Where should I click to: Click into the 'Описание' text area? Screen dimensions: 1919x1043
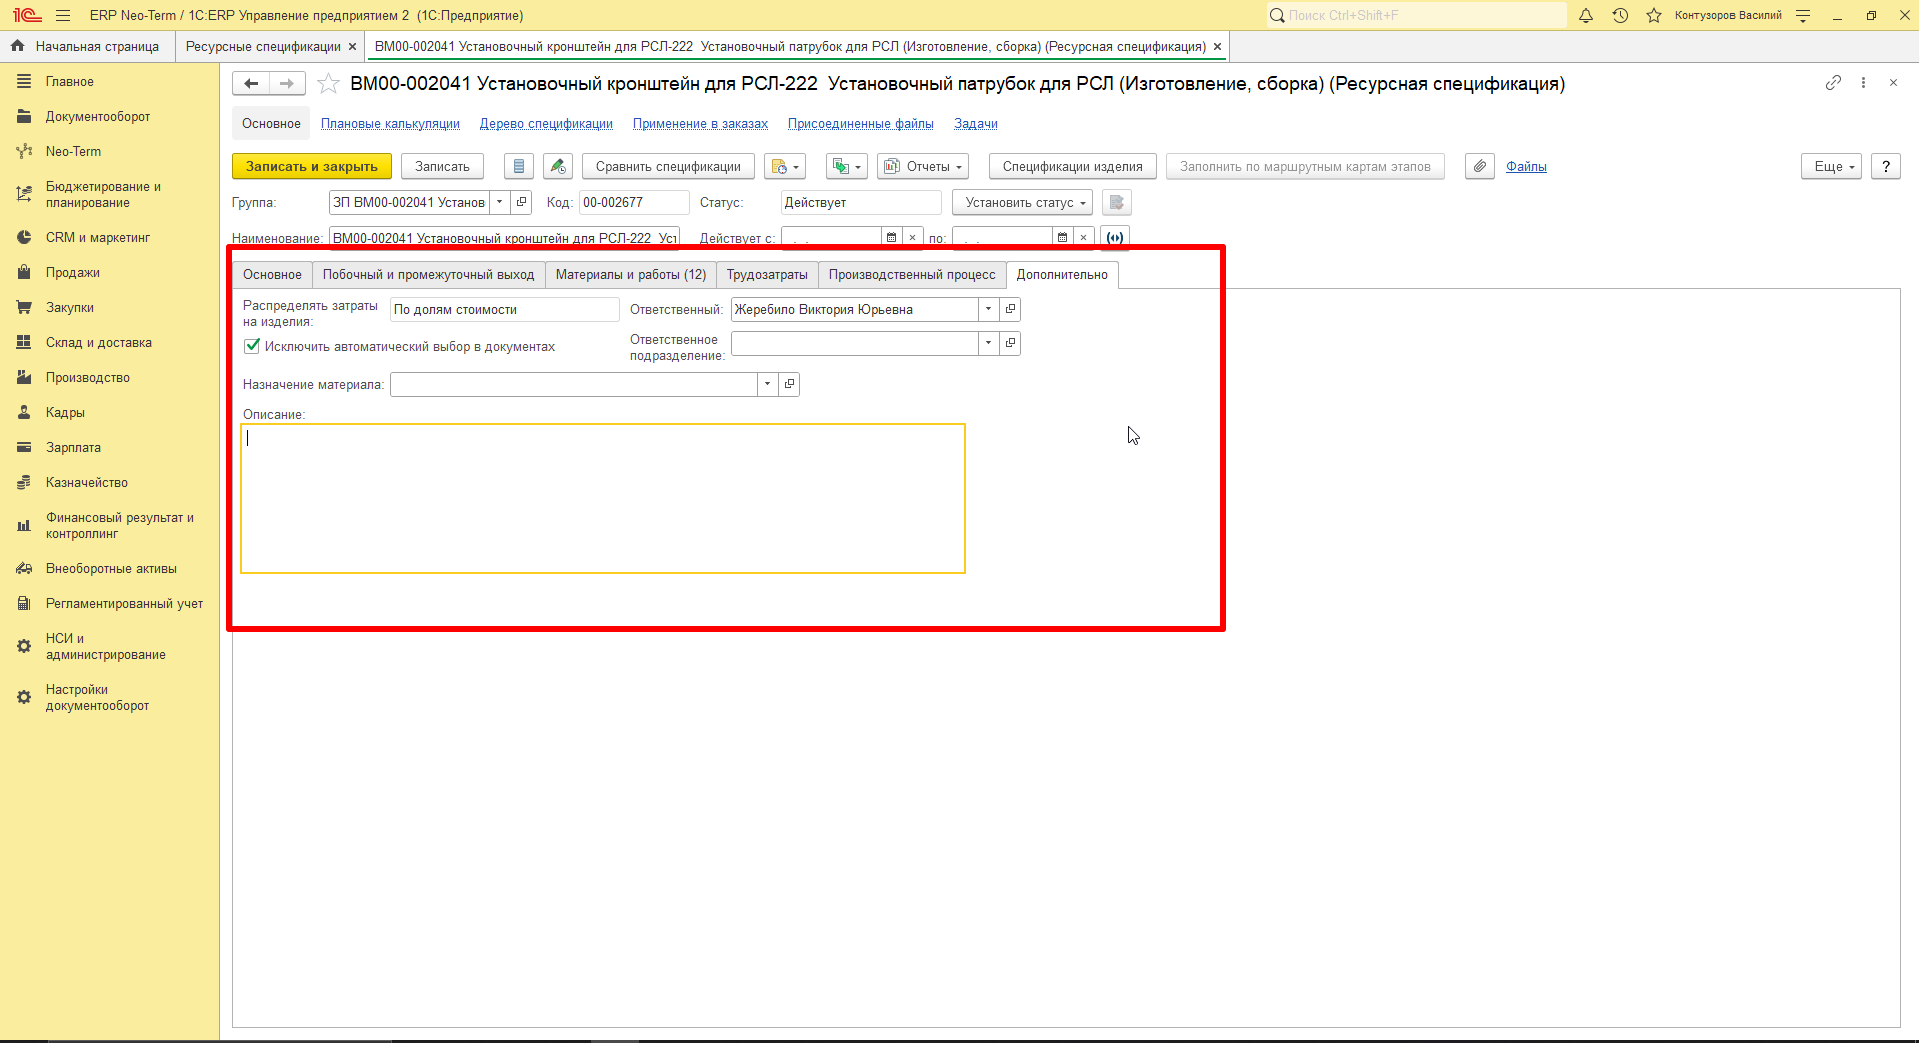point(603,498)
